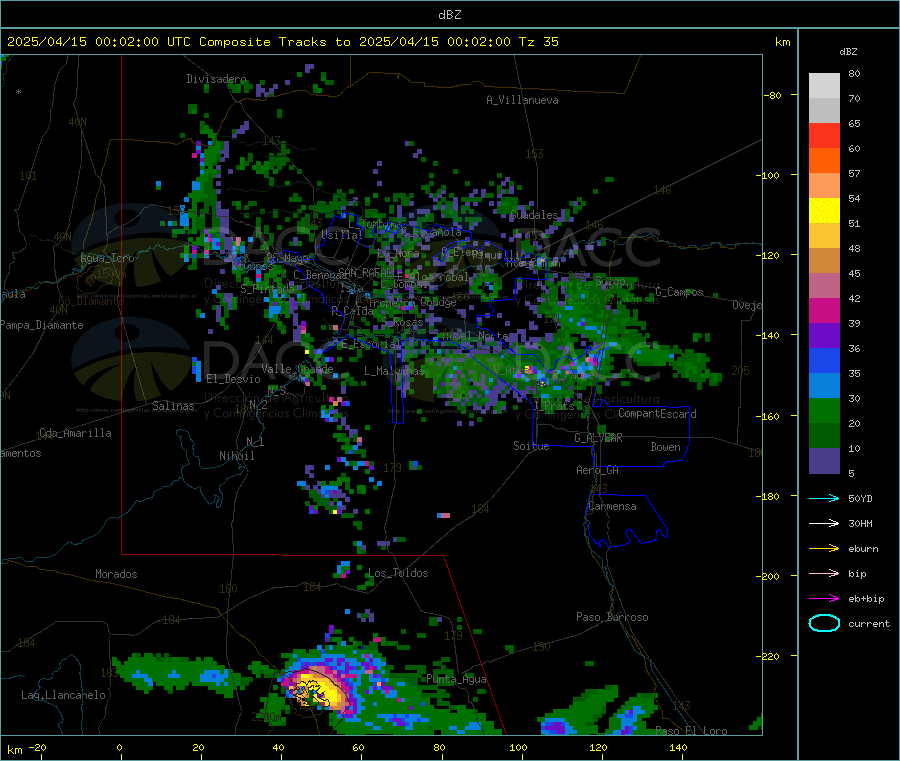
Task: Click the Punta_Agua place label
Action: tap(456, 679)
